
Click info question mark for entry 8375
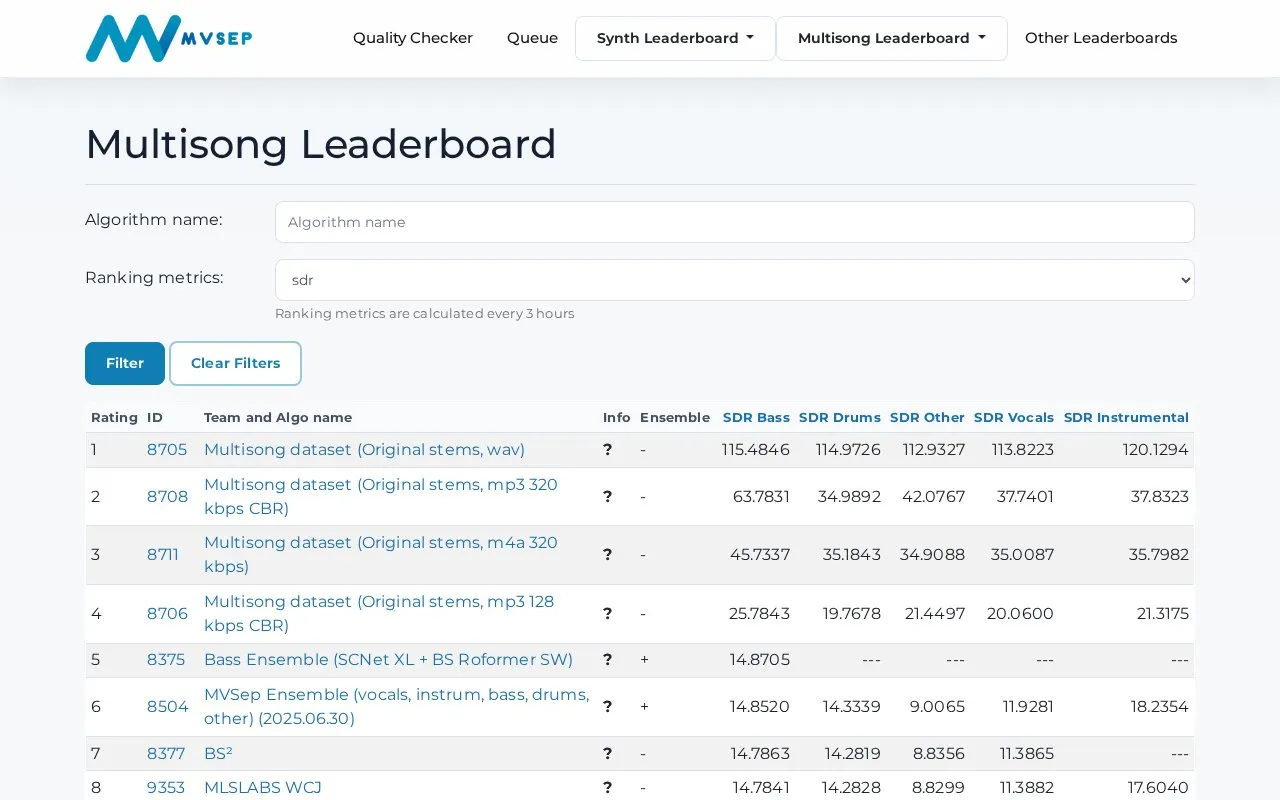pyautogui.click(x=607, y=659)
